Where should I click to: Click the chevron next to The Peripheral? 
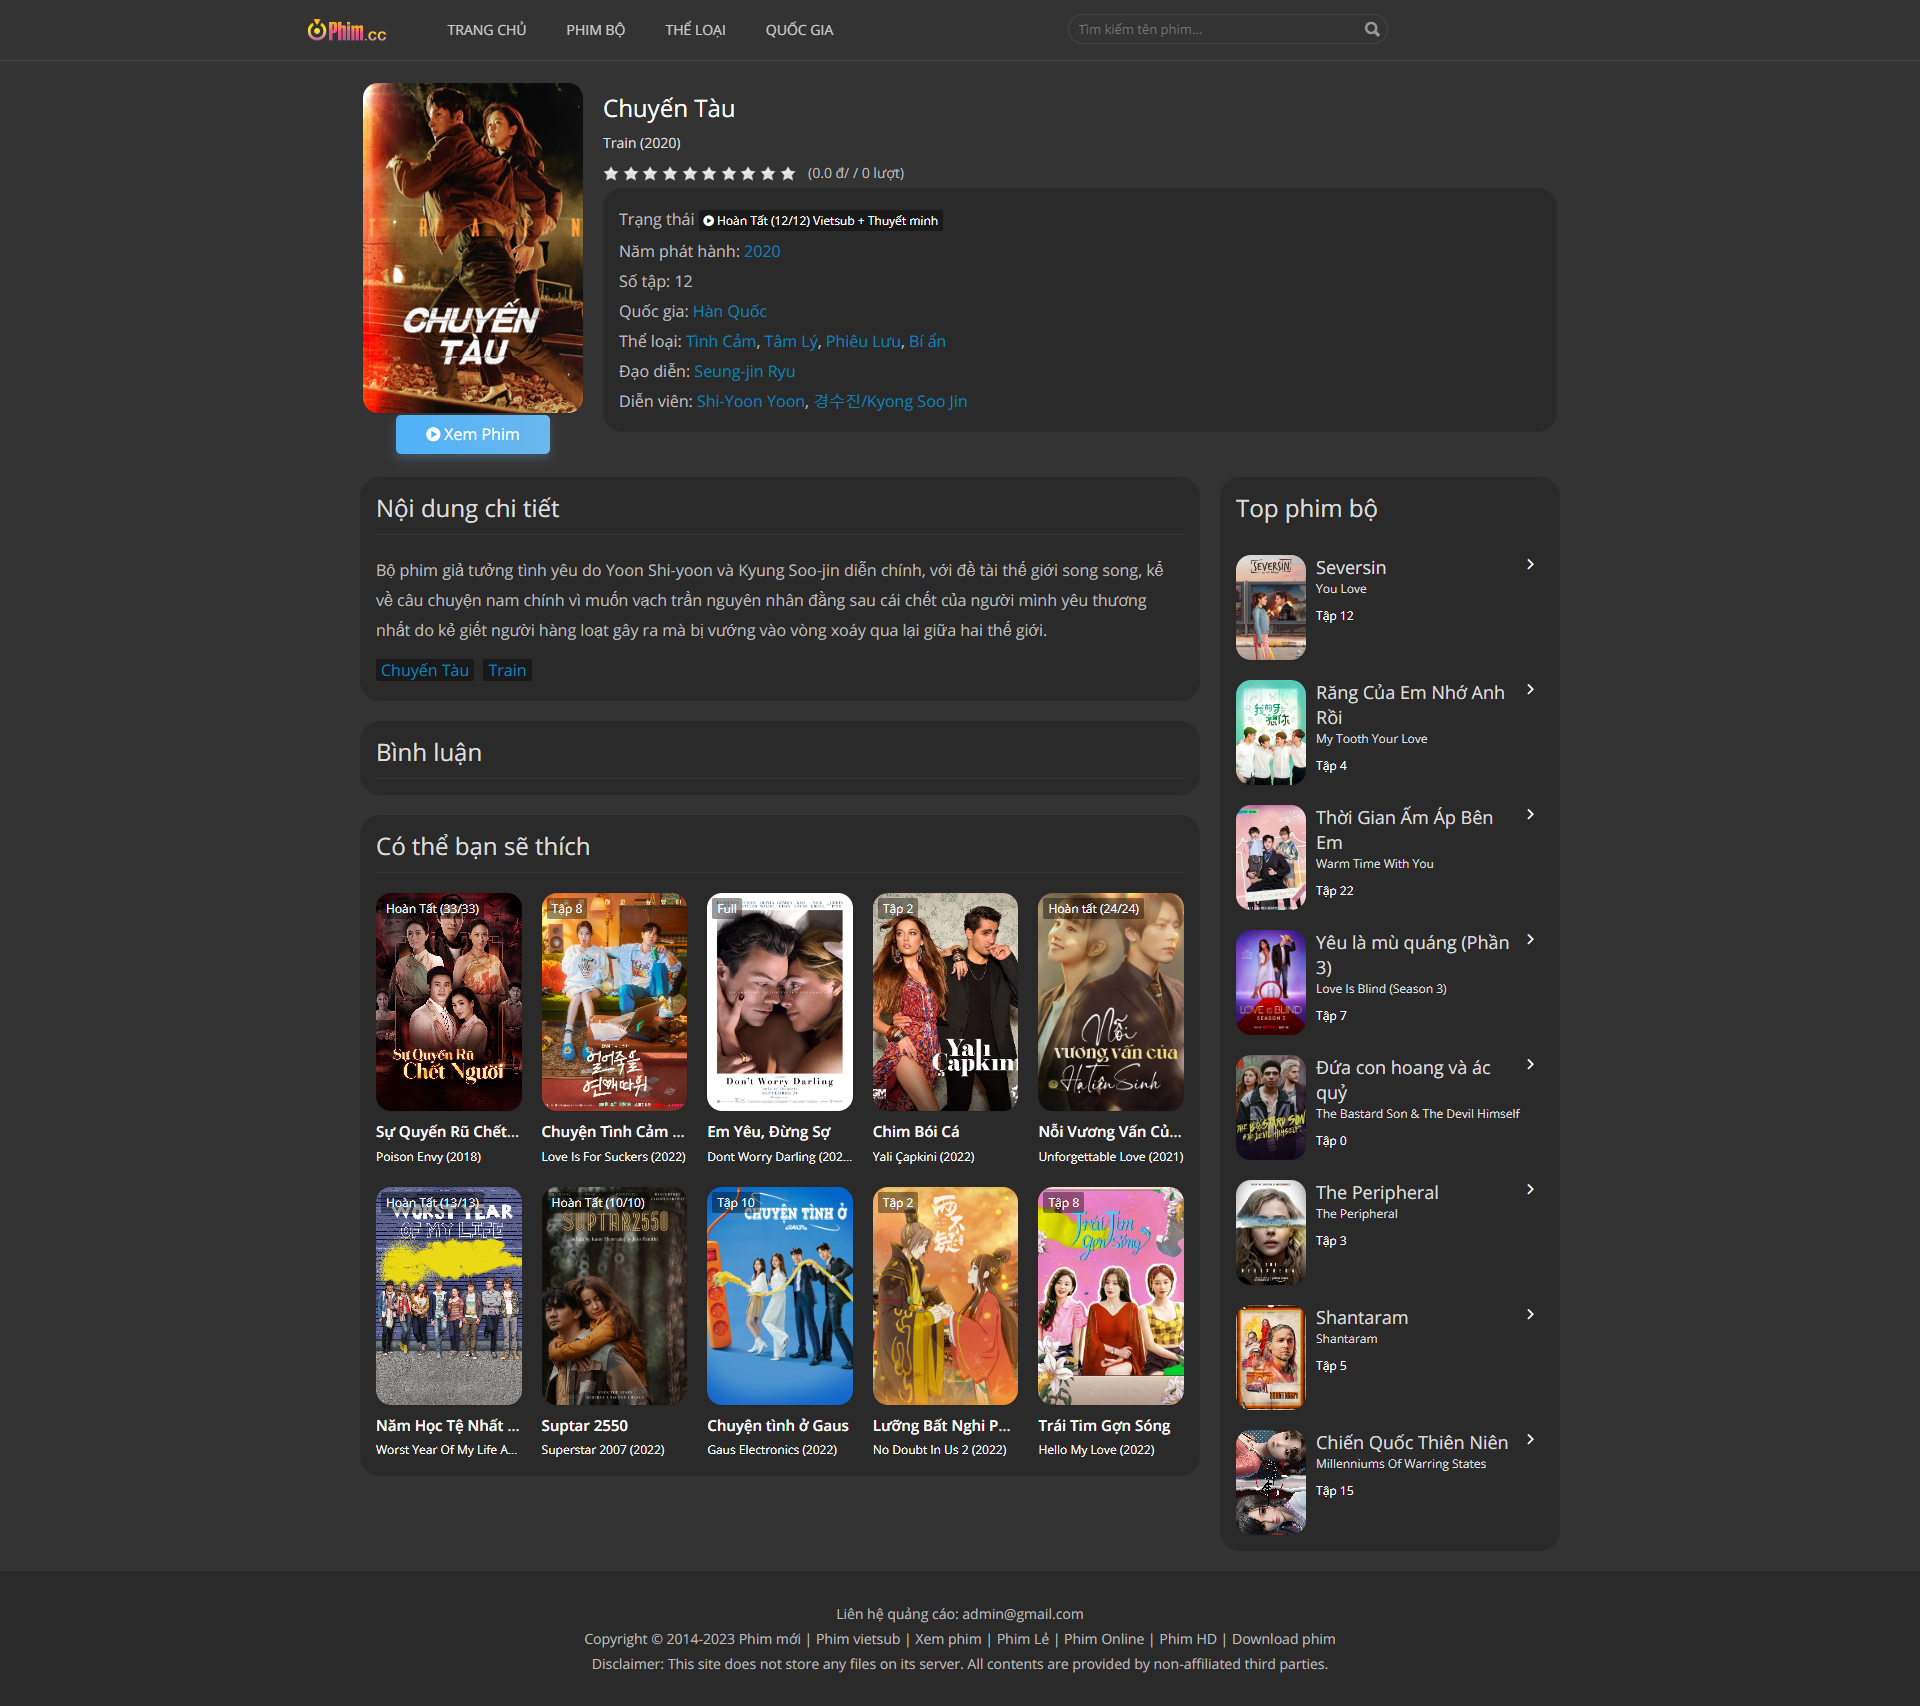(x=1530, y=1190)
